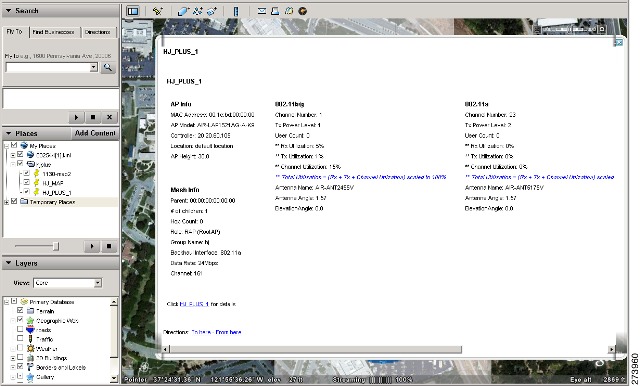
Task: Open the Fly To address dropdown arrow
Action: pos(94,67)
